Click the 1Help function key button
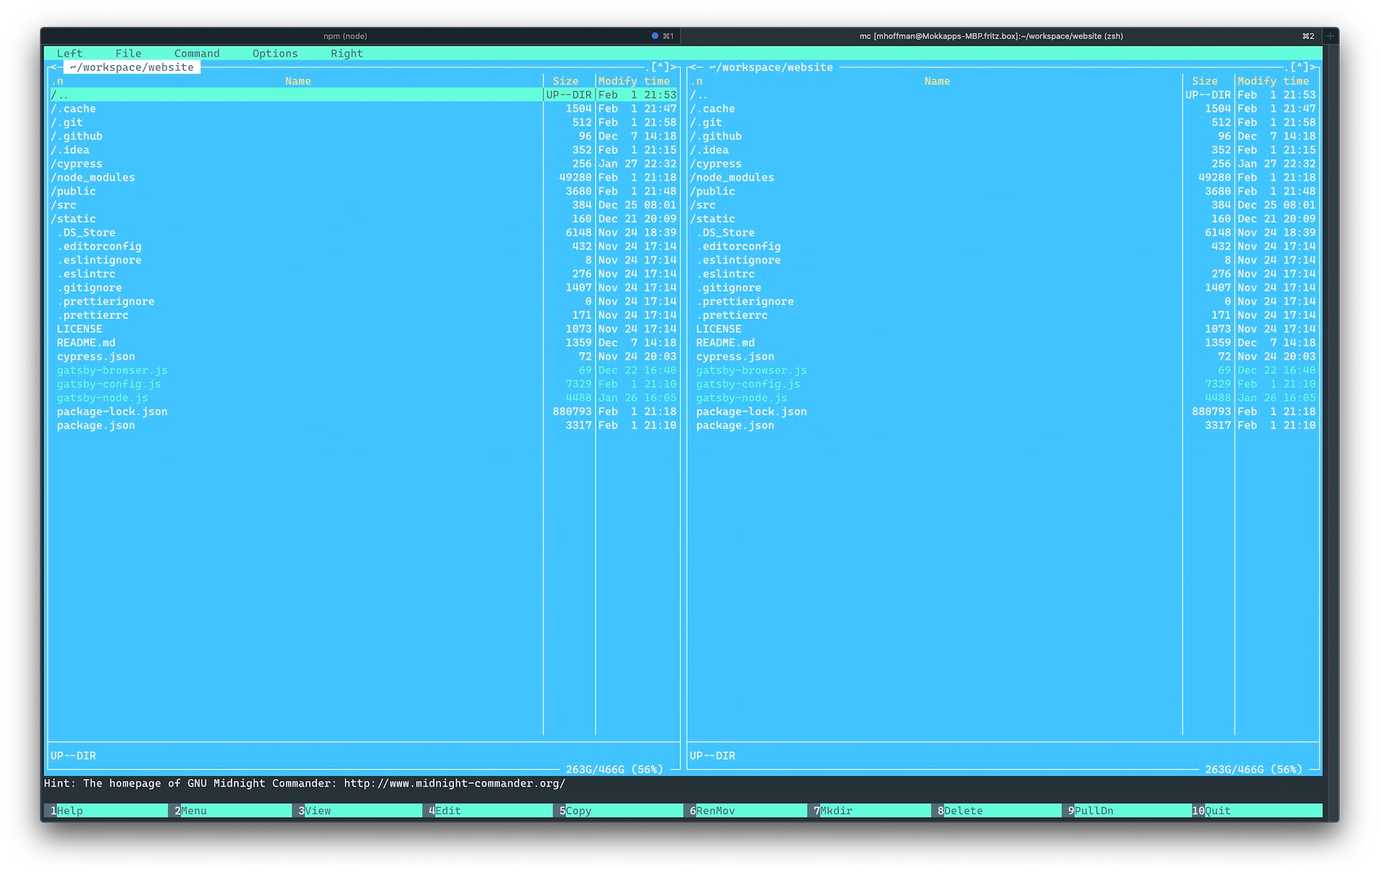The height and width of the screenshot is (876, 1380). 106,811
